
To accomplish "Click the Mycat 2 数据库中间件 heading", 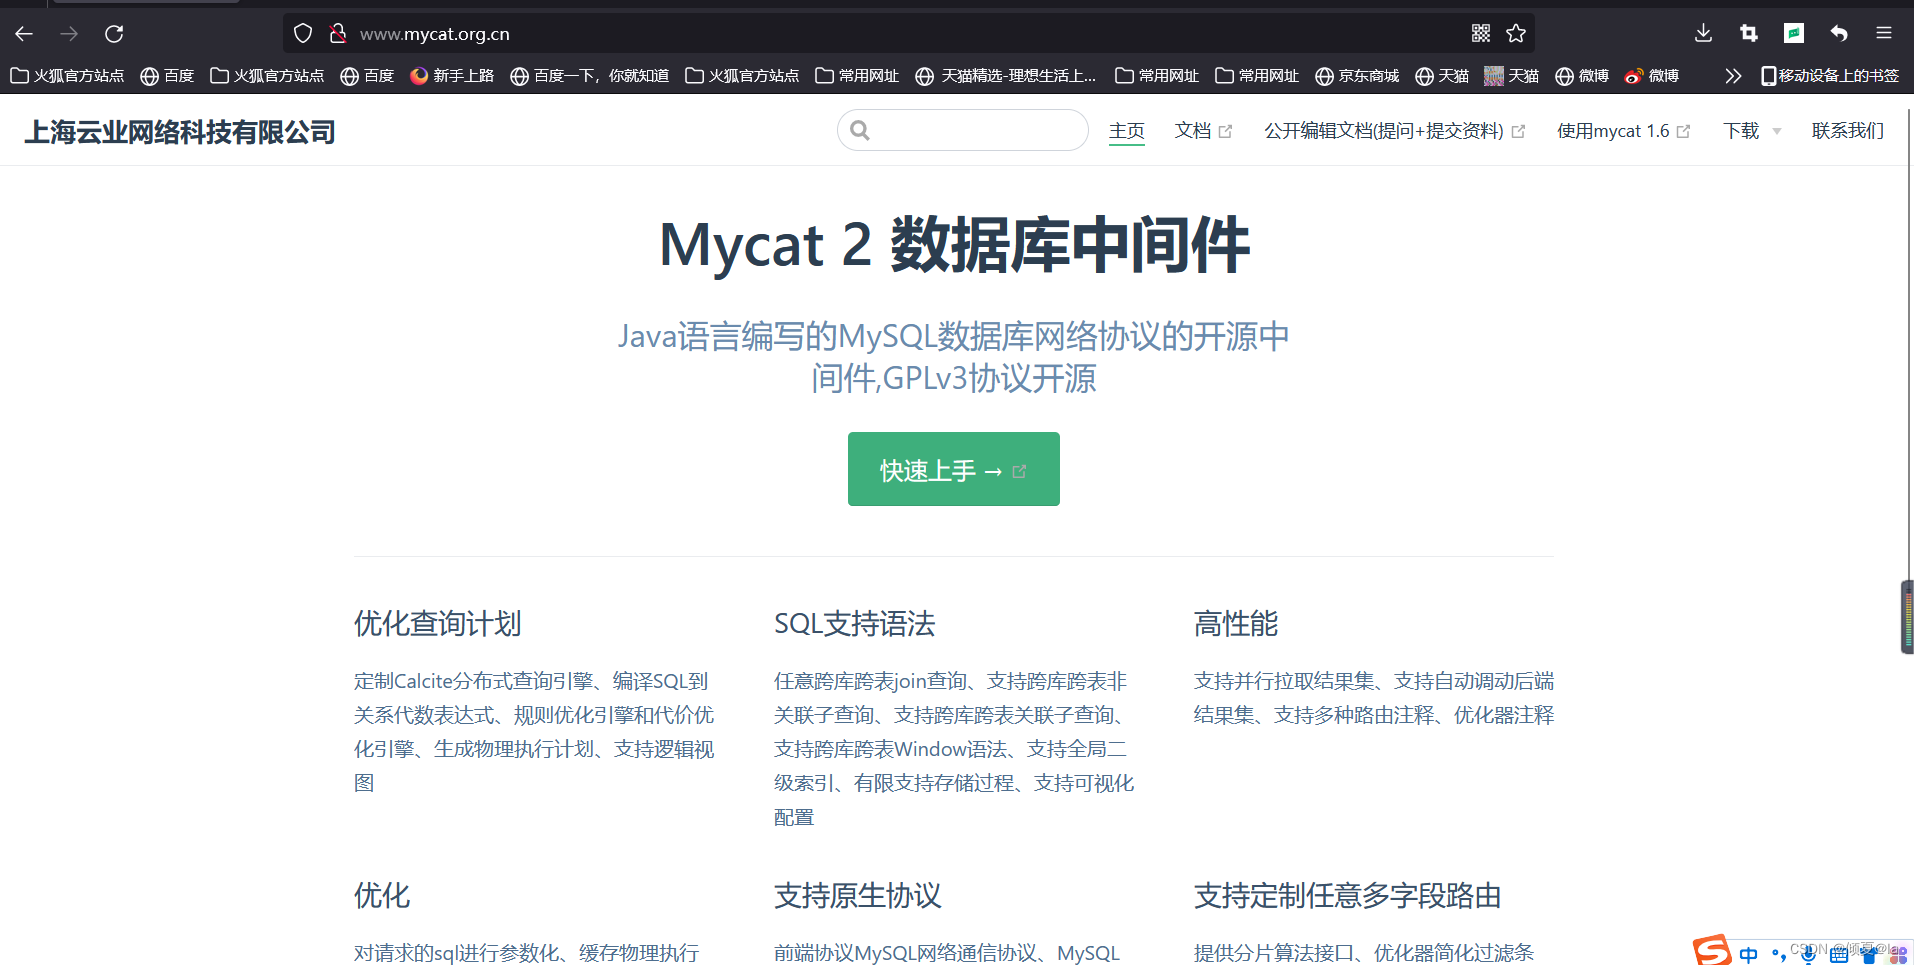I will [954, 245].
